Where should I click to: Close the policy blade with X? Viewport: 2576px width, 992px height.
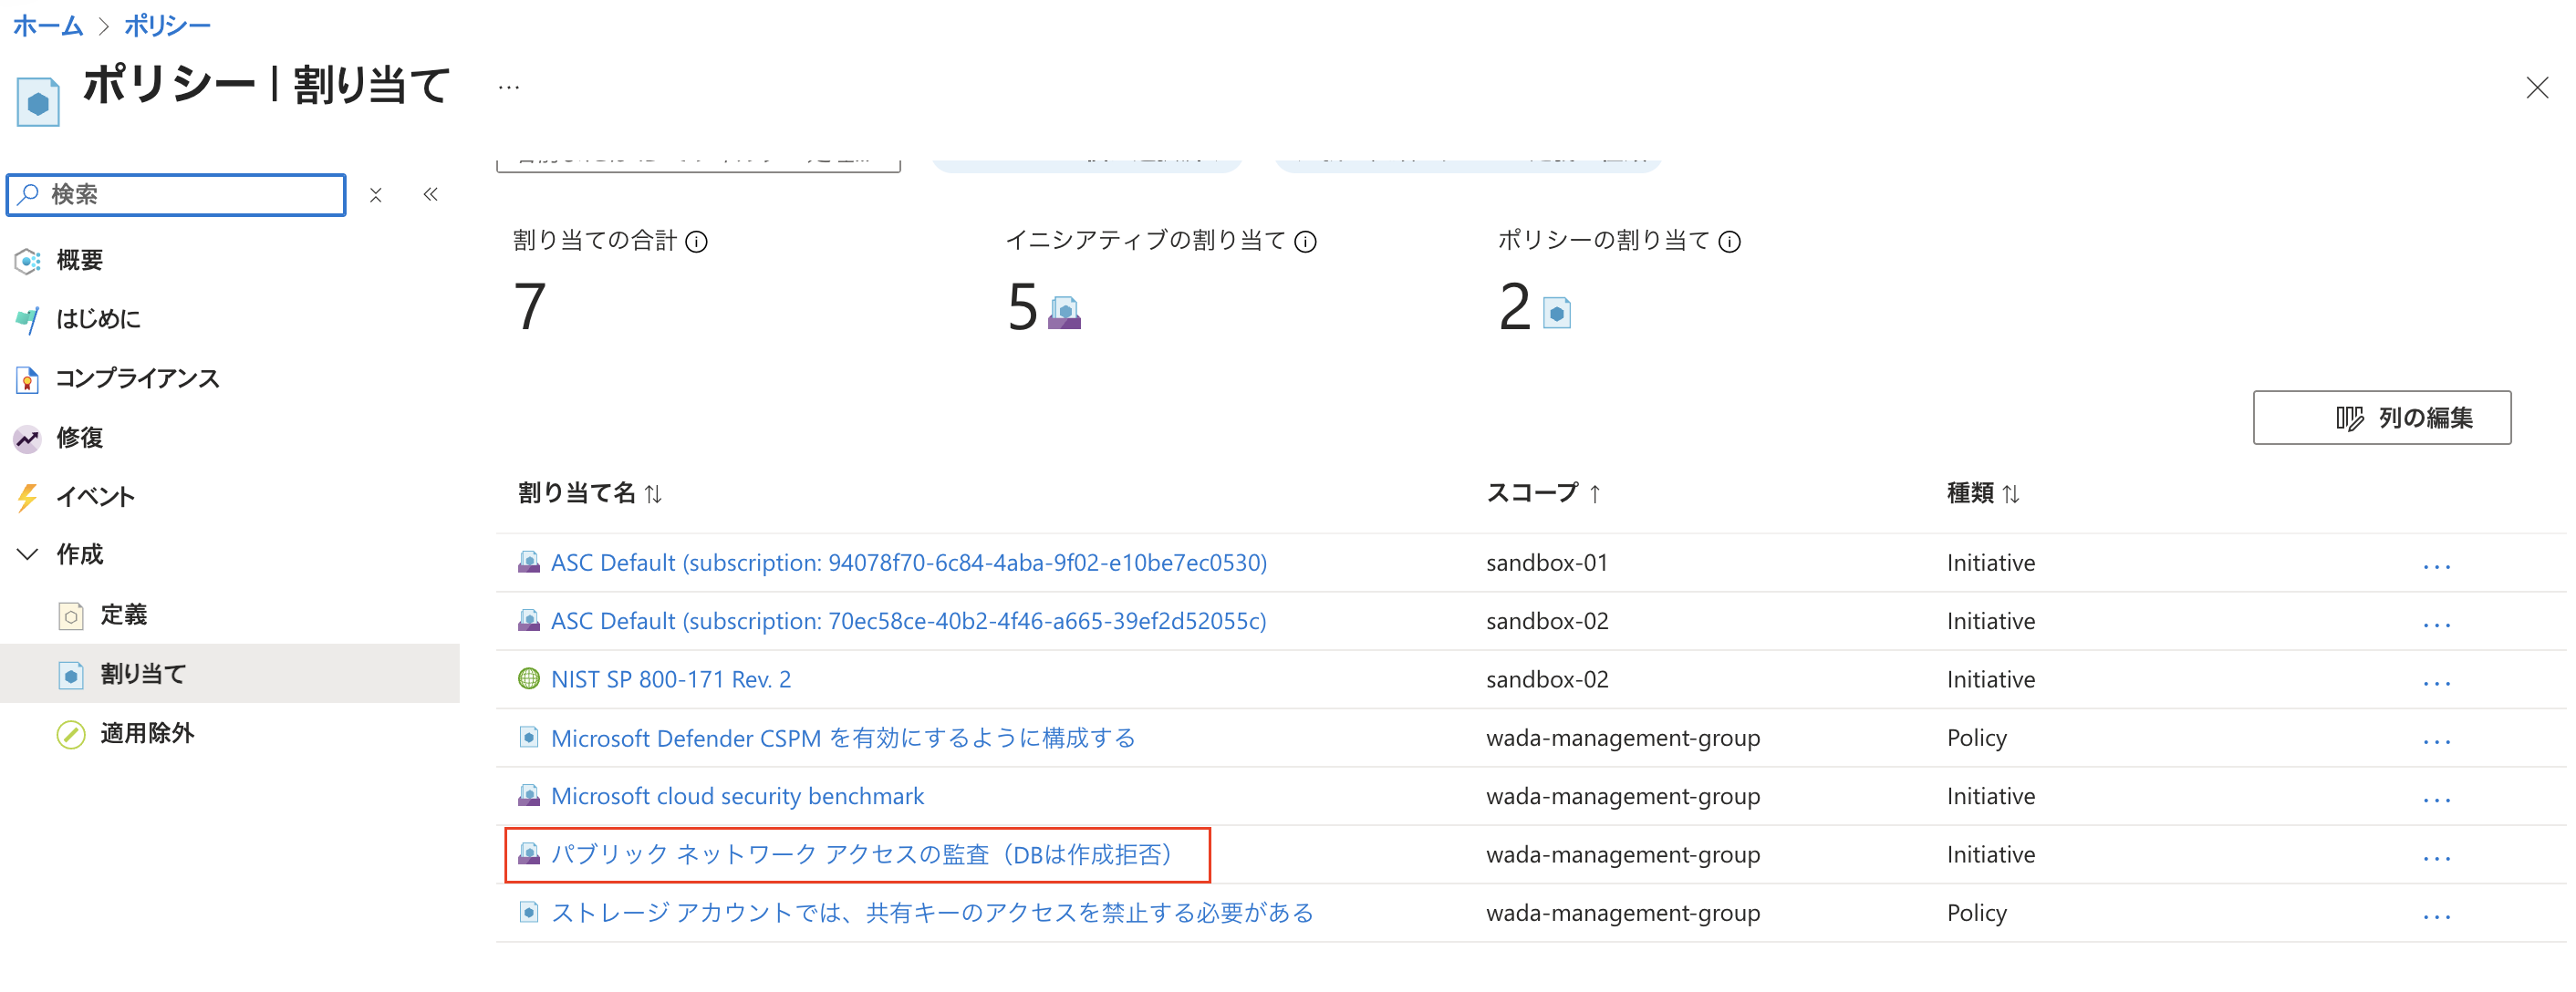[x=2537, y=88]
